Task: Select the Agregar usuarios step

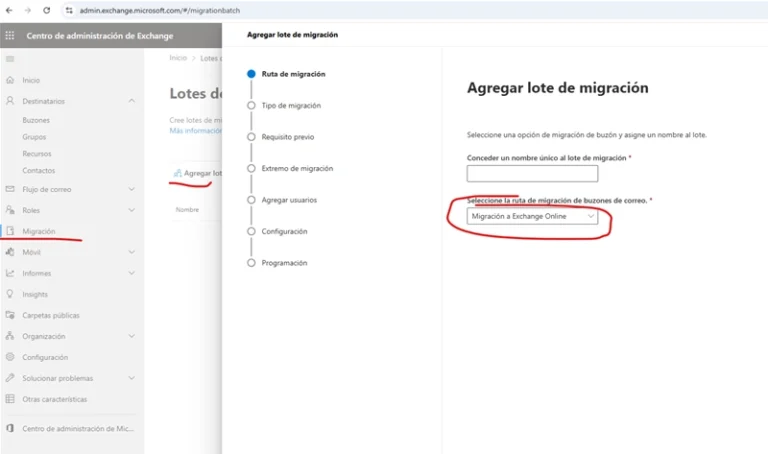Action: point(282,200)
